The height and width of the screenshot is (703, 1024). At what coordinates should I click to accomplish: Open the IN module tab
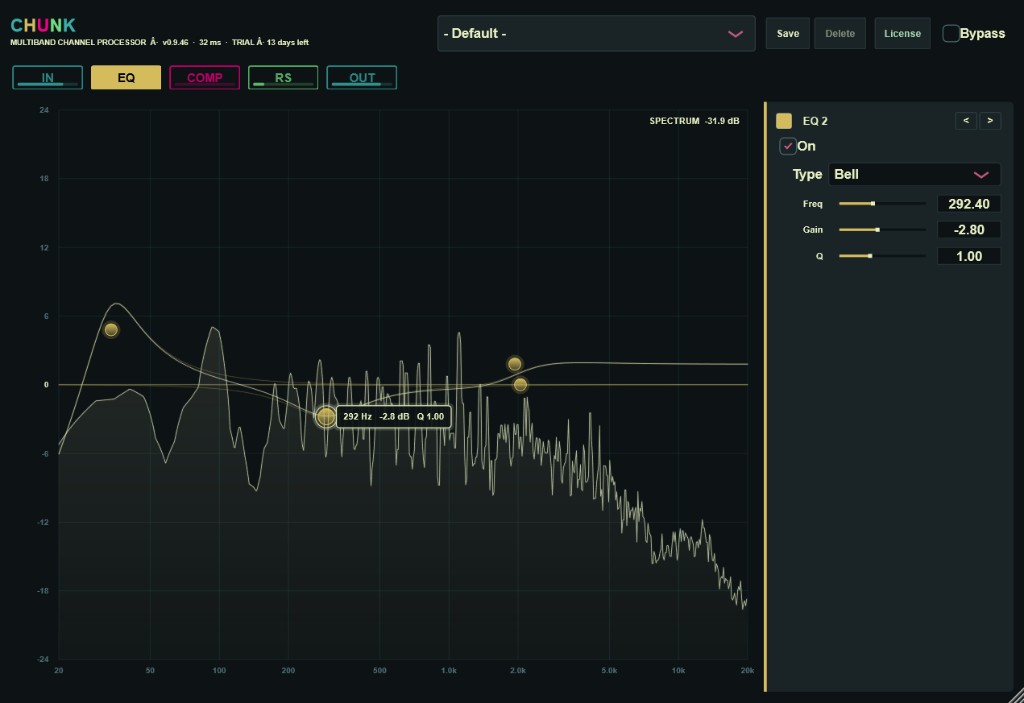48,78
